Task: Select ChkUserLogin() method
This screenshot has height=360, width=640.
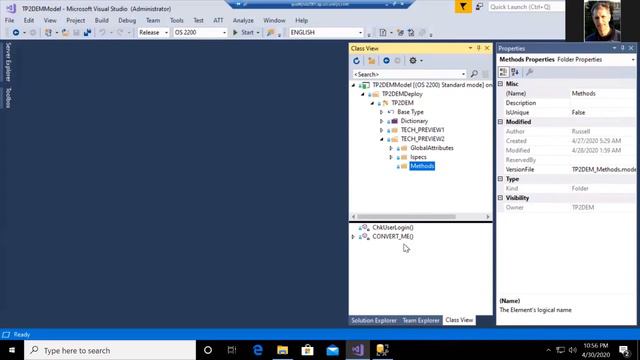Action: pyautogui.click(x=393, y=227)
